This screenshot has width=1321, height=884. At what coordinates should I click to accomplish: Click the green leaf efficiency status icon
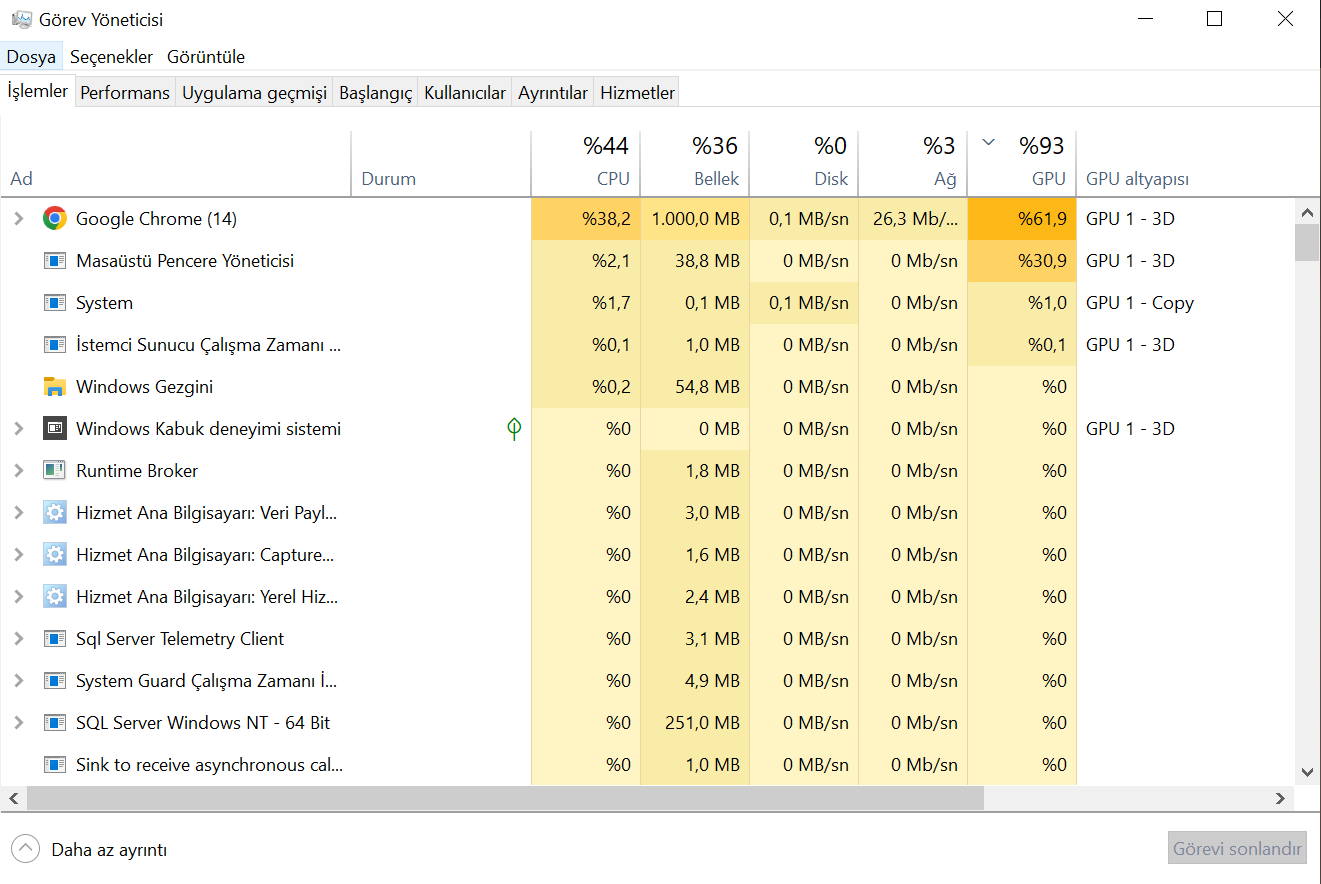(x=514, y=429)
